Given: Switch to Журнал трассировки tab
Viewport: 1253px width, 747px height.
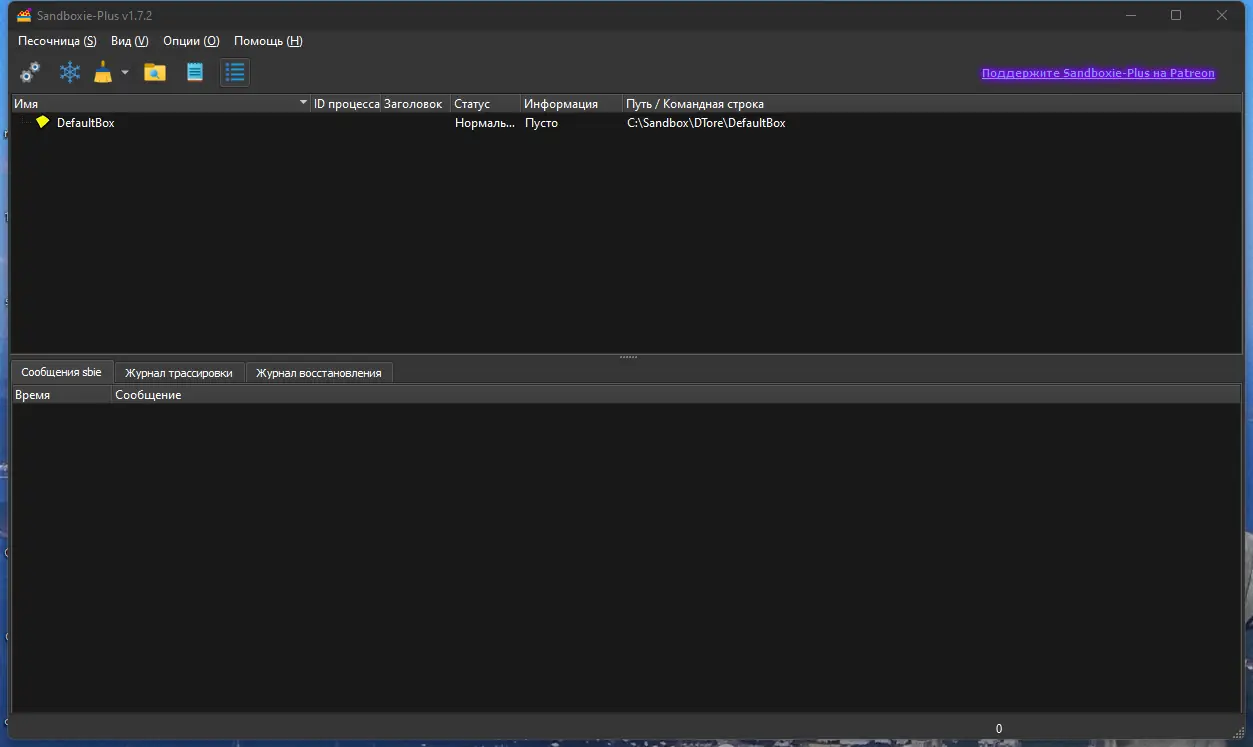Looking at the screenshot, I should (x=179, y=373).
